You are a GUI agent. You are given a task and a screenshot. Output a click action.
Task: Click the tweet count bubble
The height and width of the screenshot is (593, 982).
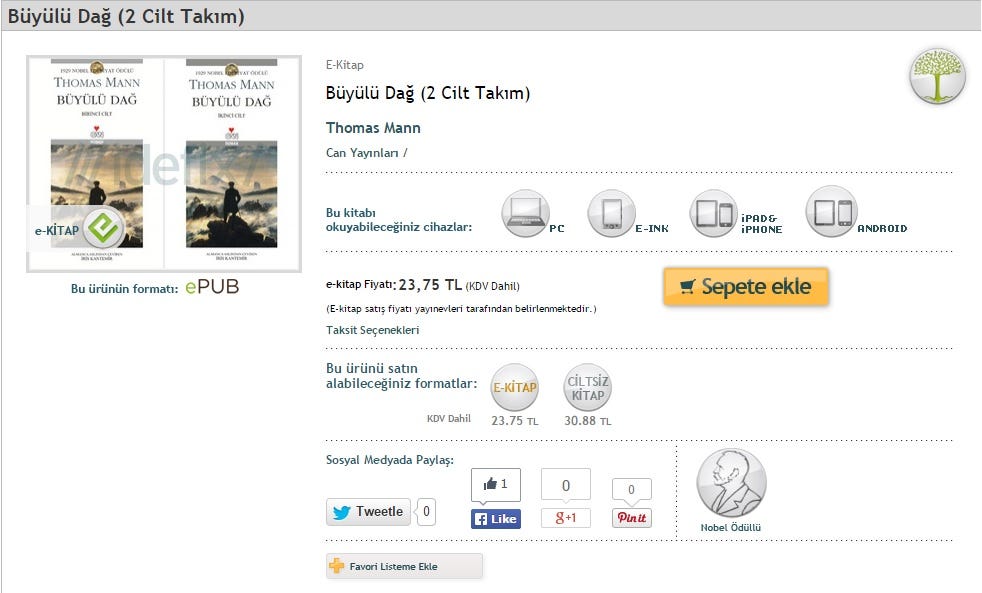426,512
